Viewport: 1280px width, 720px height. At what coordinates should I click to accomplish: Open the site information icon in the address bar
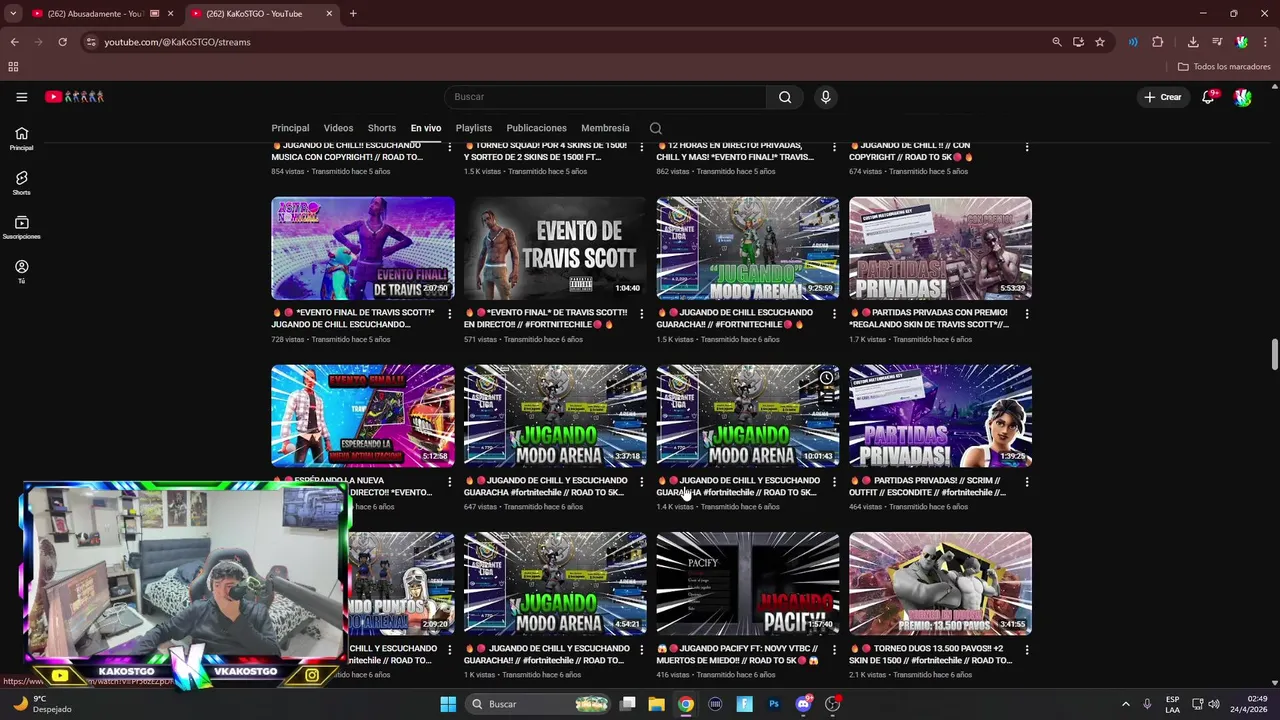pos(91,42)
